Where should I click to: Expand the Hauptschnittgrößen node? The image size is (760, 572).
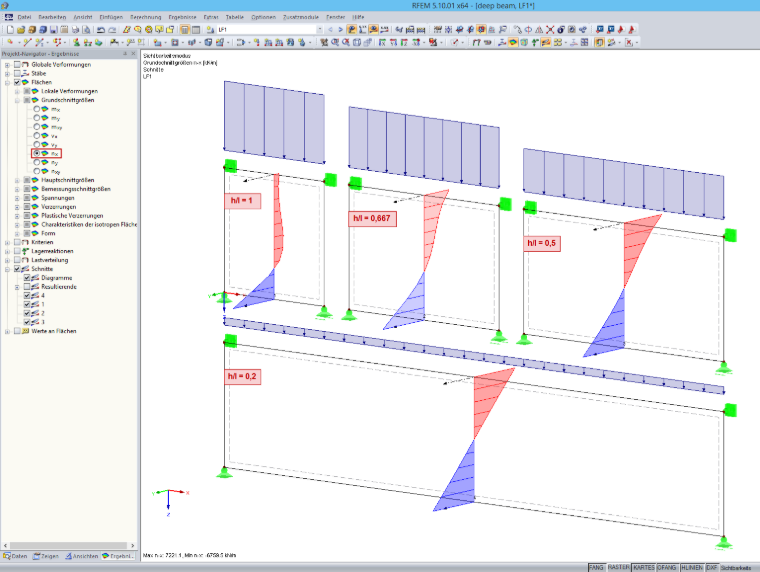17,180
